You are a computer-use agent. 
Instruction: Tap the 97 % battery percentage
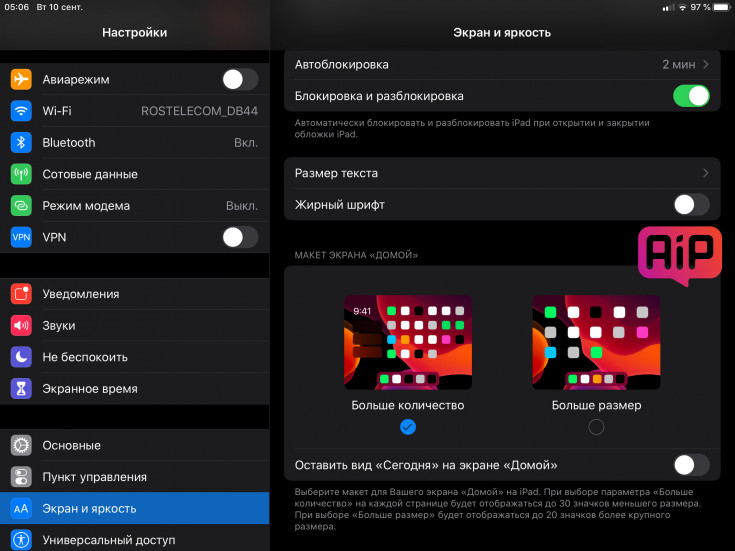tap(700, 8)
